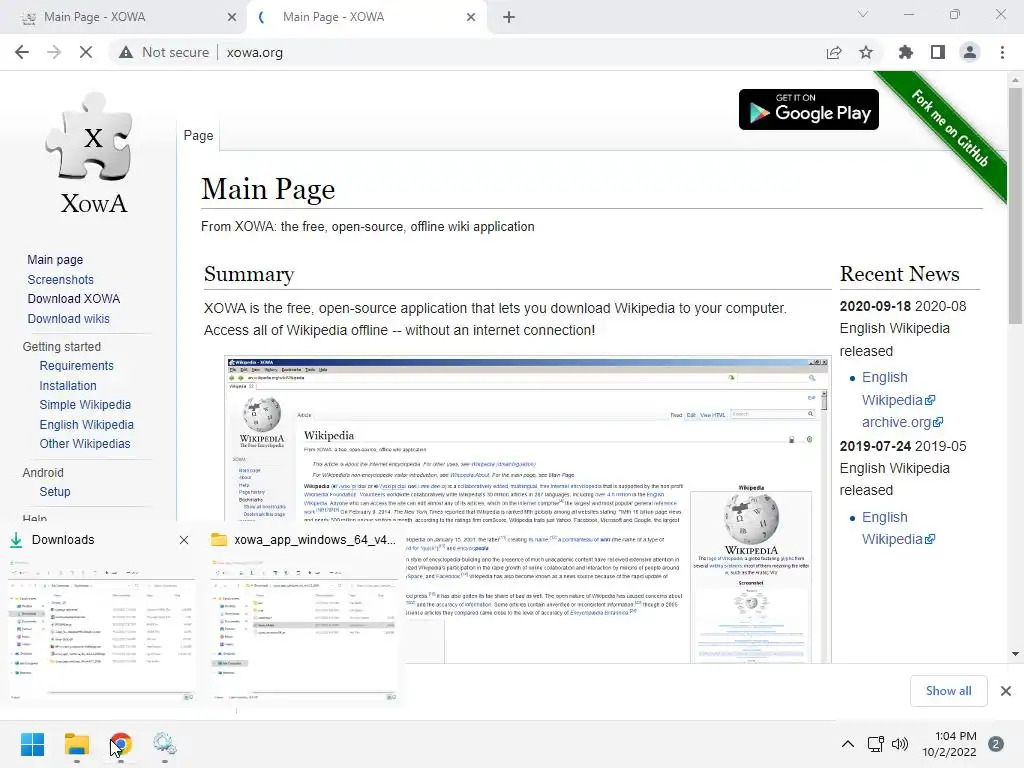The image size is (1024, 768).
Task: Open the Chrome profile avatar
Action: 970,52
